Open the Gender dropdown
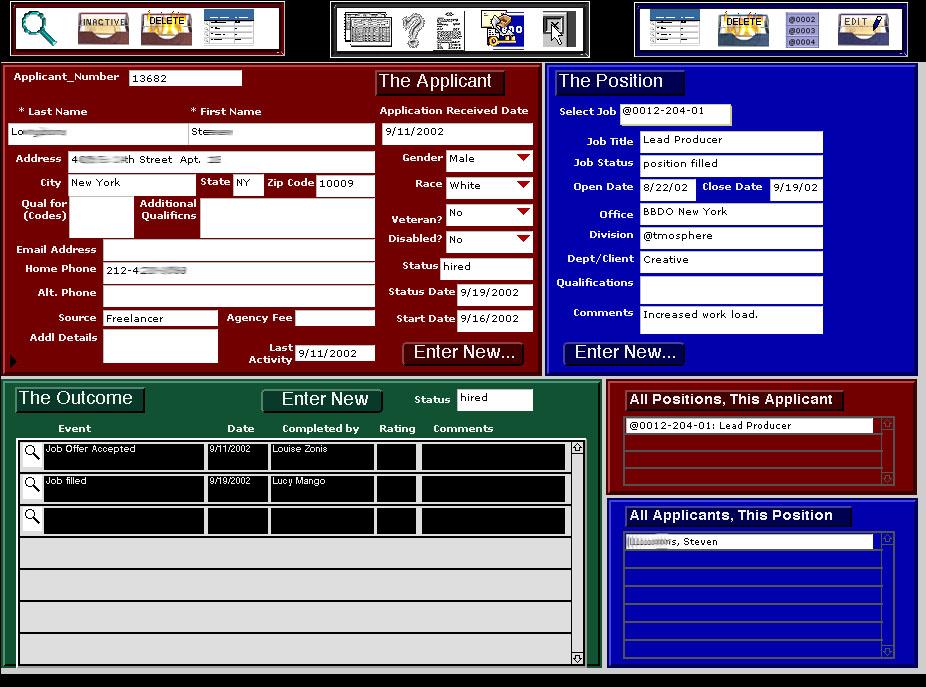 523,159
